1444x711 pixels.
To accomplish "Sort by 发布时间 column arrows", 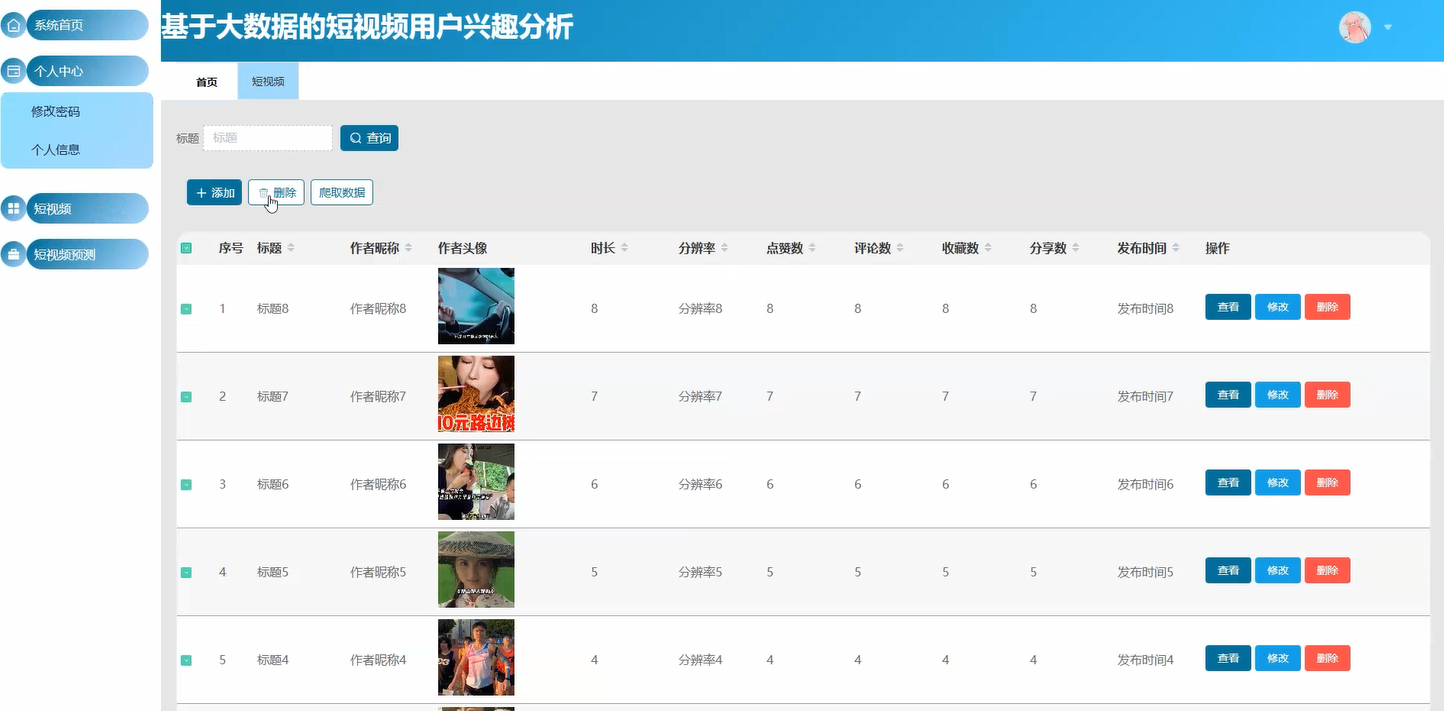I will [1177, 248].
